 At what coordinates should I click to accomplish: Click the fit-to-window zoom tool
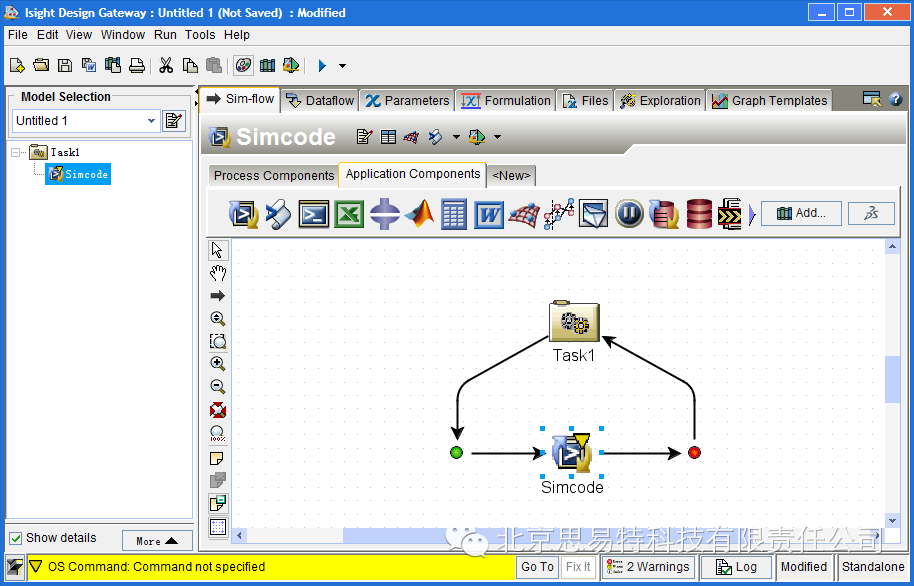click(217, 410)
